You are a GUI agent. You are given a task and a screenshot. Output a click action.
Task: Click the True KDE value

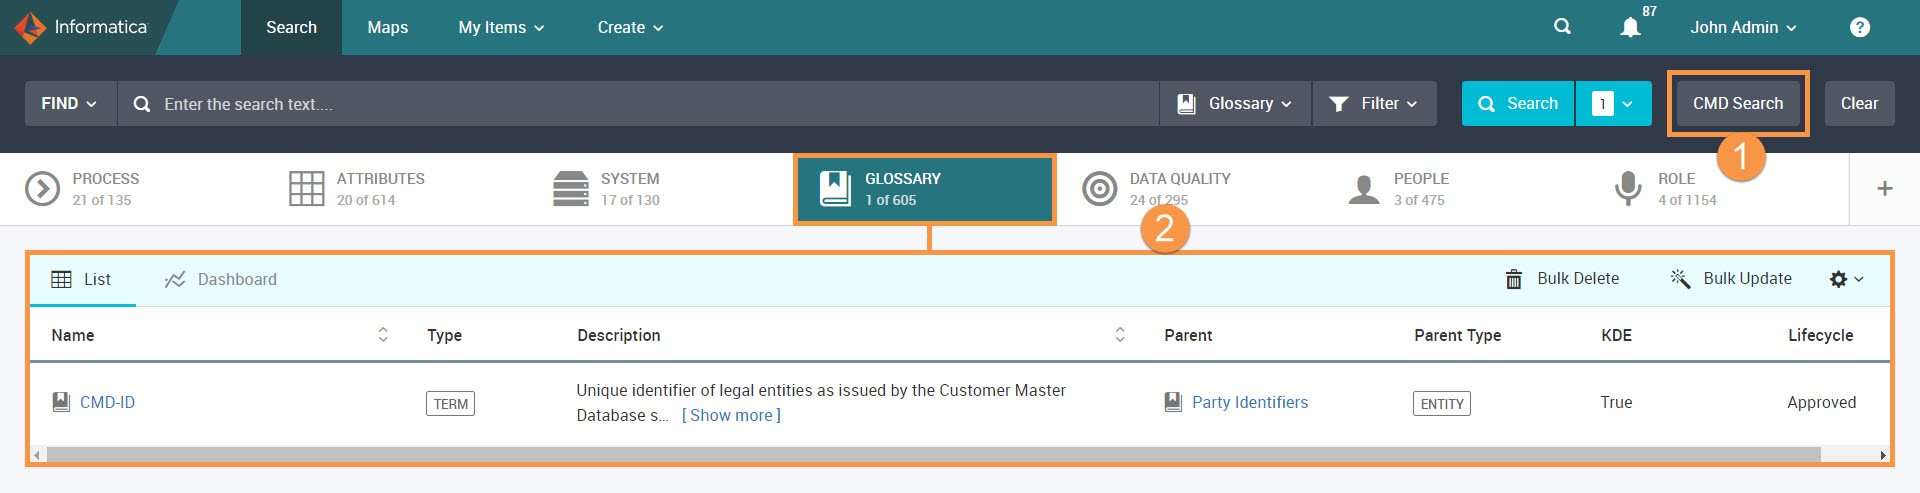(1616, 402)
